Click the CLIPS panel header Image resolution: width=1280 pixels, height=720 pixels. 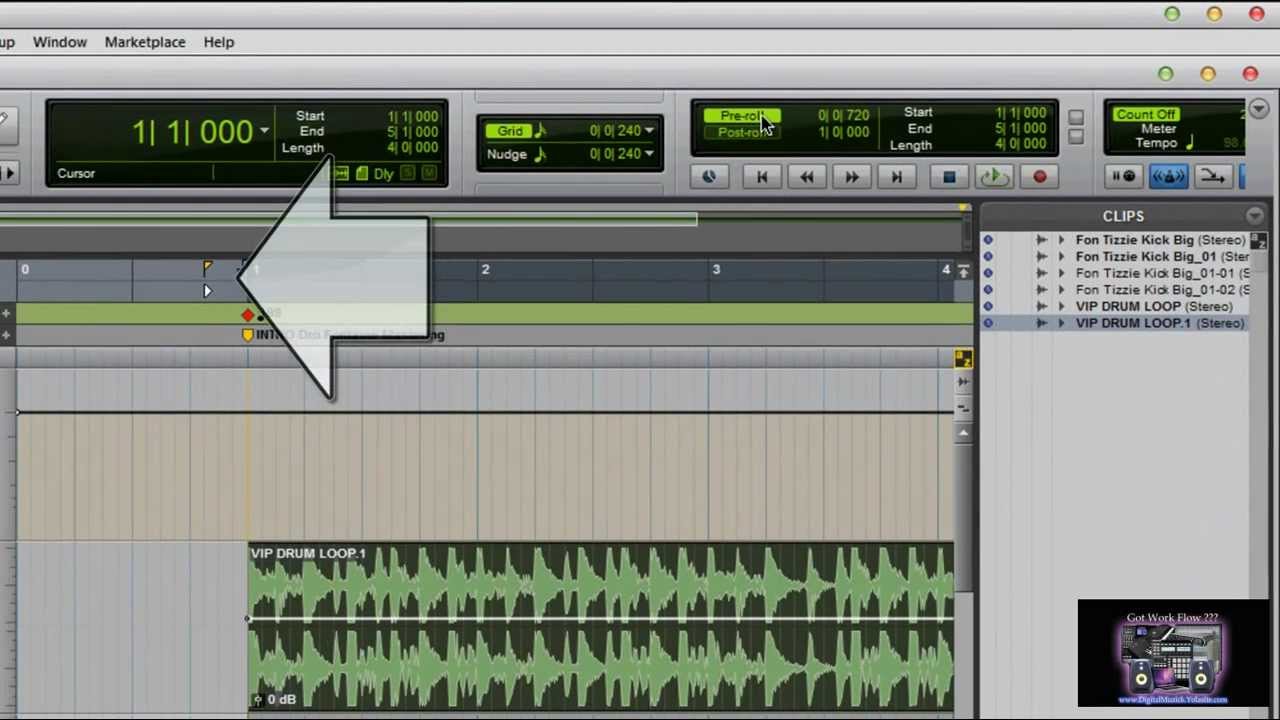pos(1124,216)
